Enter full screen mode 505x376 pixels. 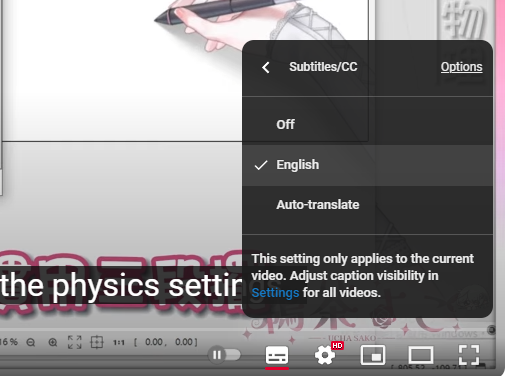point(469,355)
